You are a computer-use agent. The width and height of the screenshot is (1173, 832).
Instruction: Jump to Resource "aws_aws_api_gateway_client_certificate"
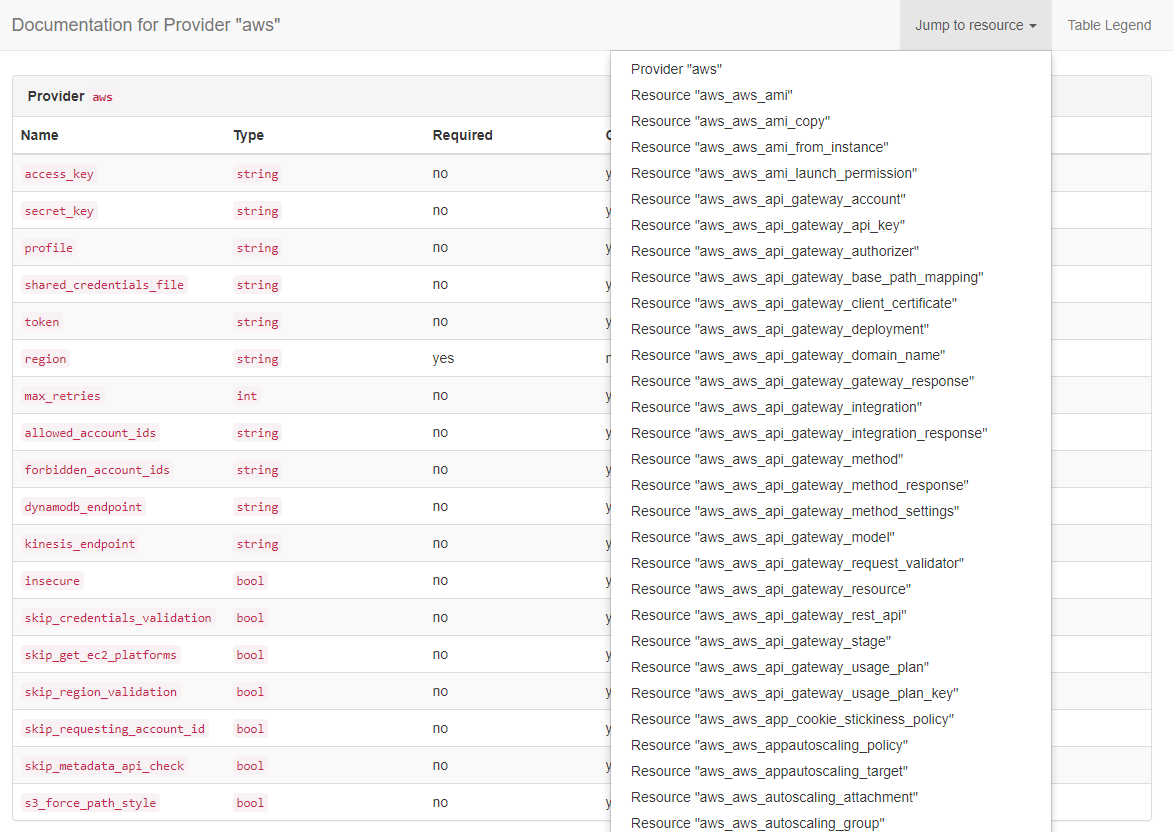pyautogui.click(x=830, y=303)
